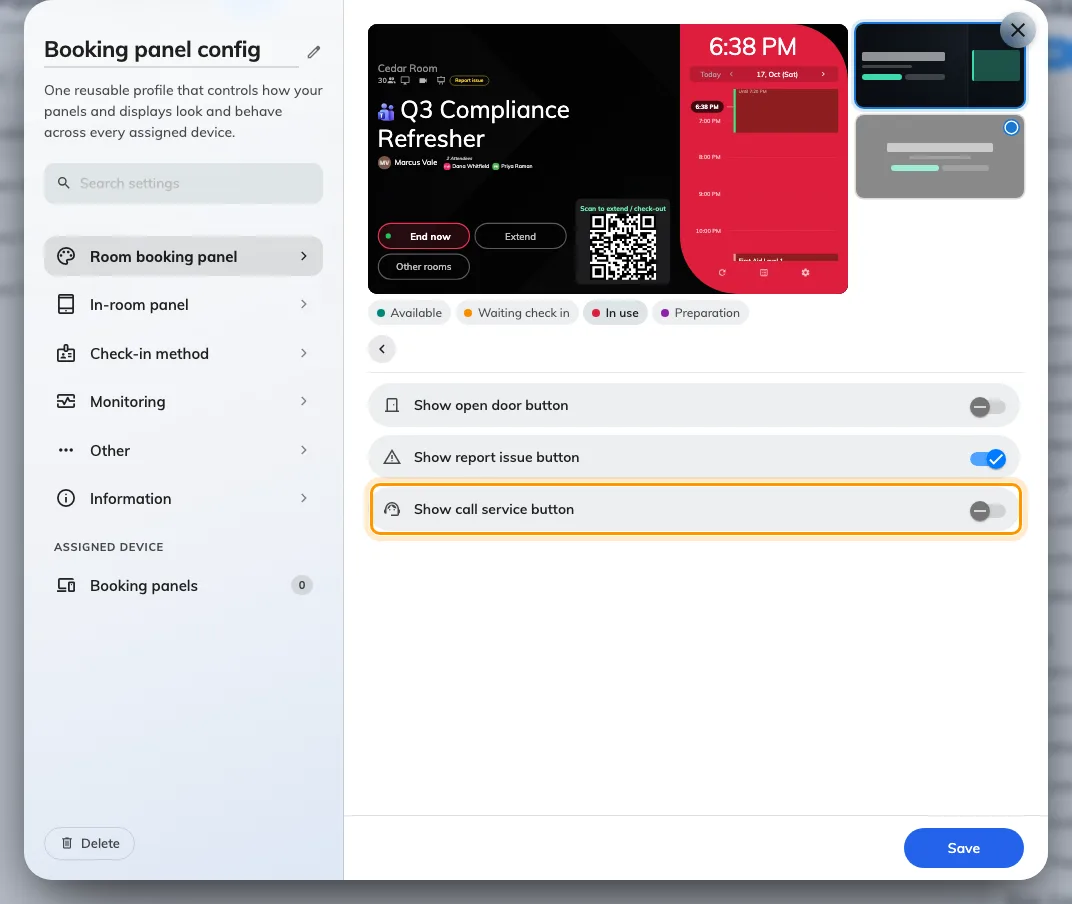1072x904 pixels.
Task: Click the badge icon beside Check-in method
Action: (x=66, y=354)
